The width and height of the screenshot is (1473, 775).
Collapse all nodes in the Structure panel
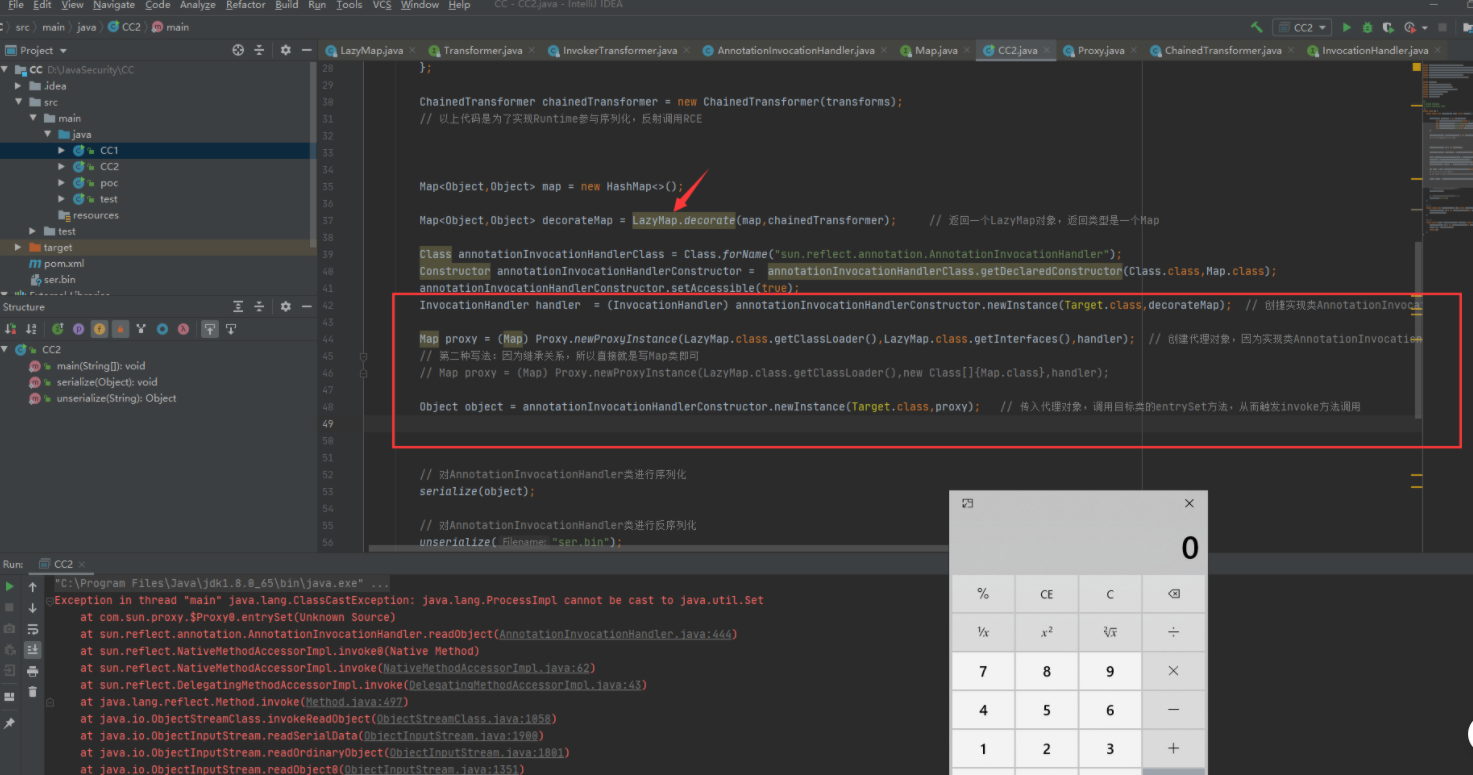(259, 307)
